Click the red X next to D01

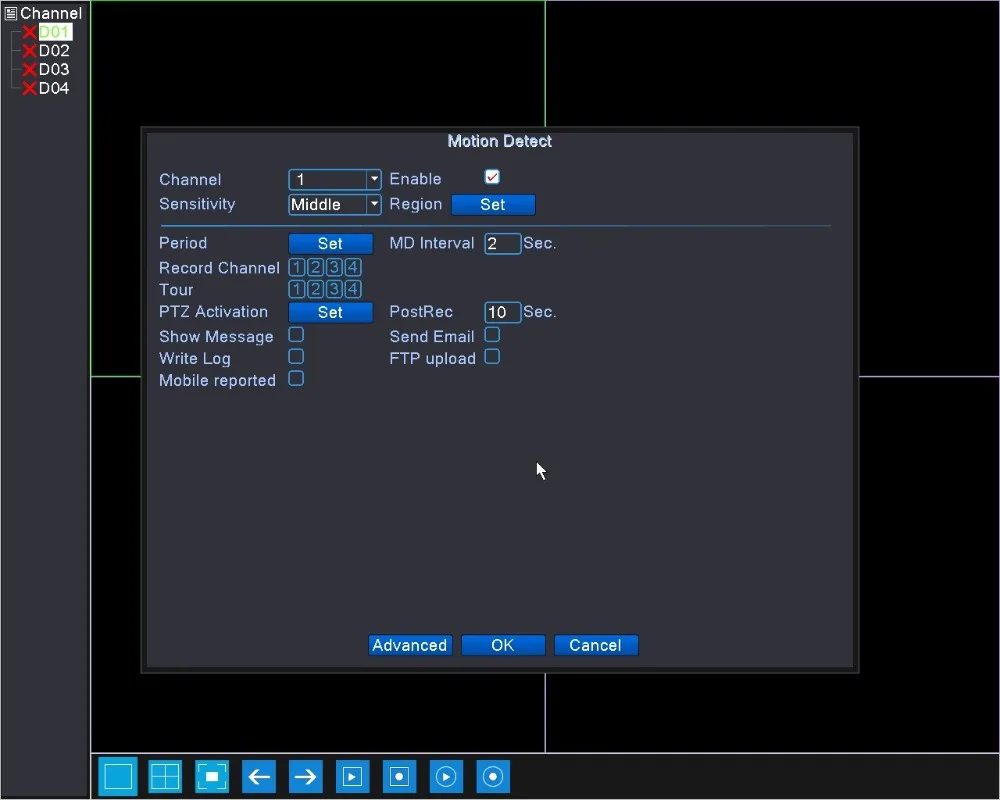coord(29,32)
